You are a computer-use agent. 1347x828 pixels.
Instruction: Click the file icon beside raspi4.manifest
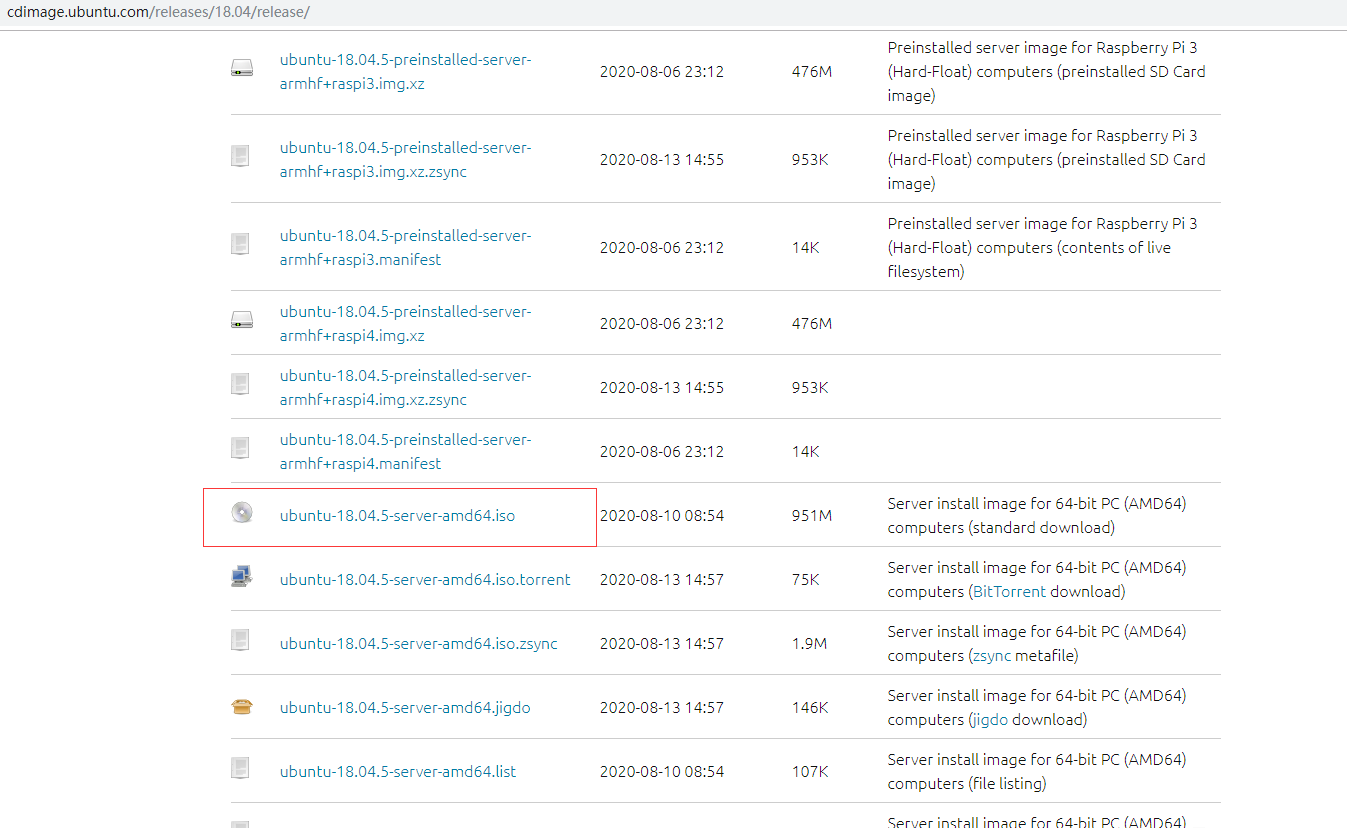tap(240, 448)
